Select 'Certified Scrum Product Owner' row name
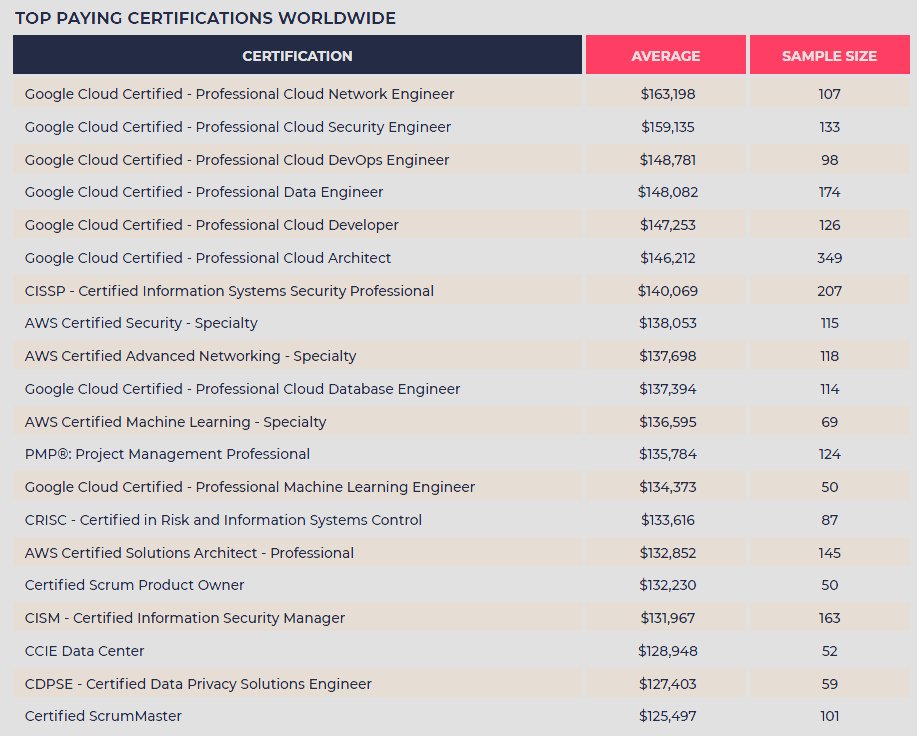 tap(135, 585)
